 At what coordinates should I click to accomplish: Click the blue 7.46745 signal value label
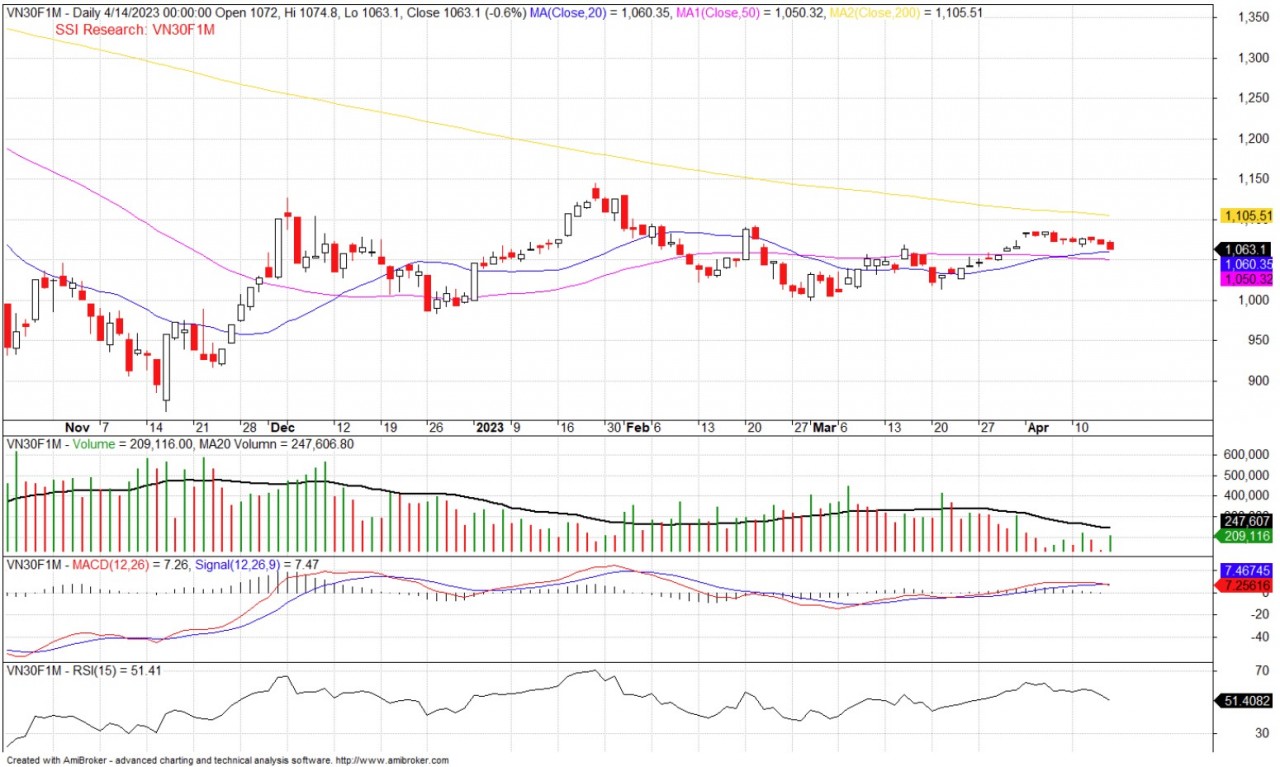[1246, 568]
